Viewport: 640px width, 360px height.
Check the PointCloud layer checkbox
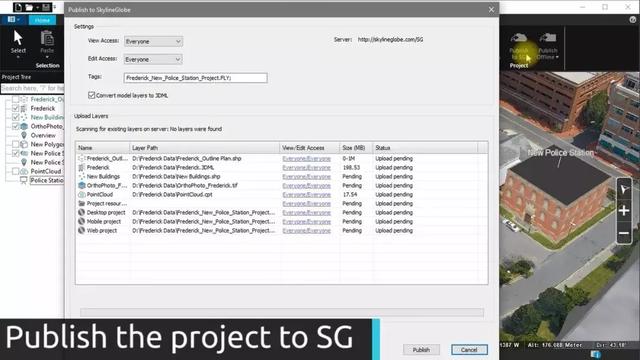(16, 171)
